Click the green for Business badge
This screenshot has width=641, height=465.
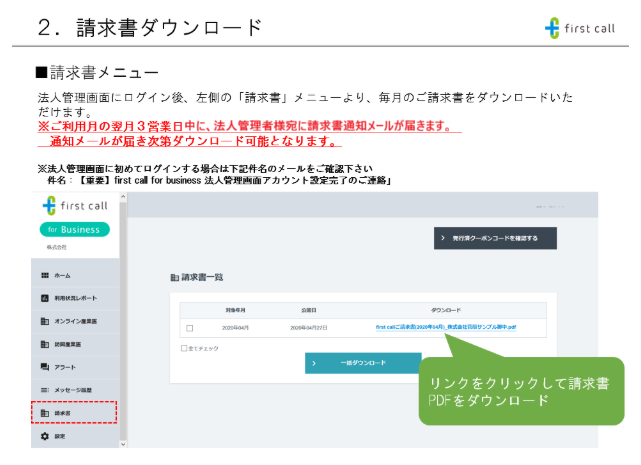pos(75,229)
